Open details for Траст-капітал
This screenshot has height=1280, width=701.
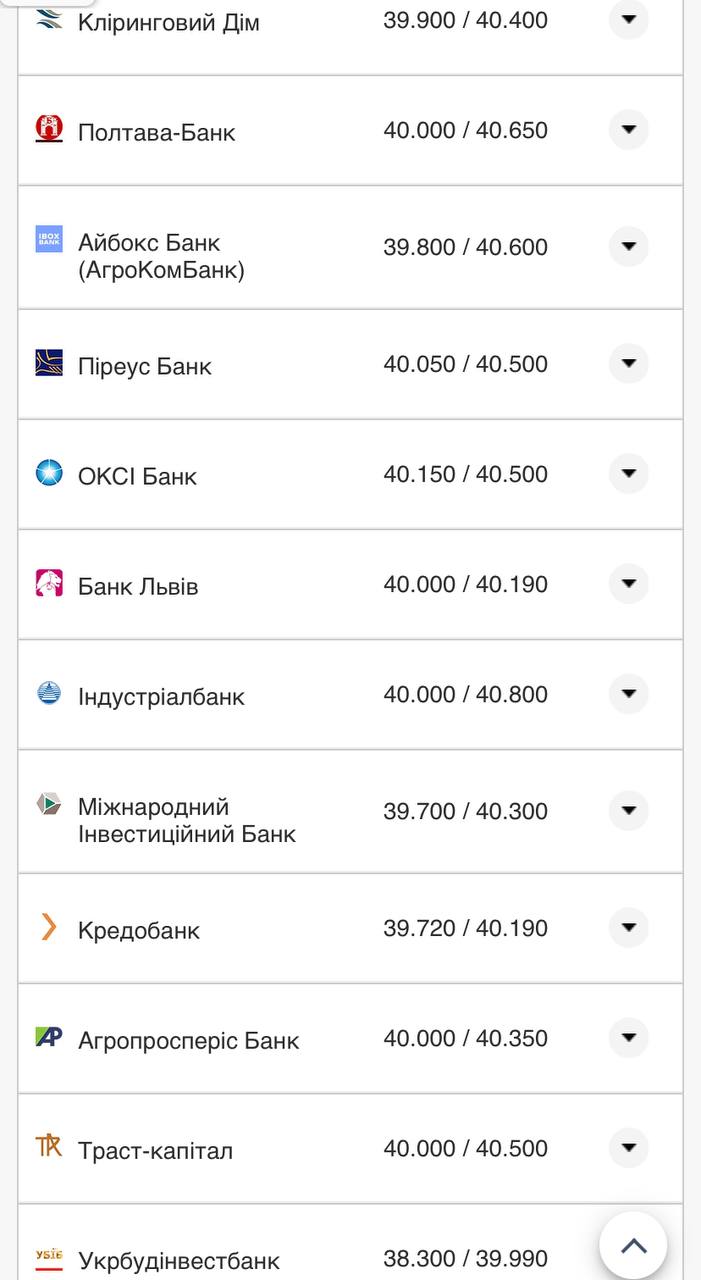[628, 1148]
